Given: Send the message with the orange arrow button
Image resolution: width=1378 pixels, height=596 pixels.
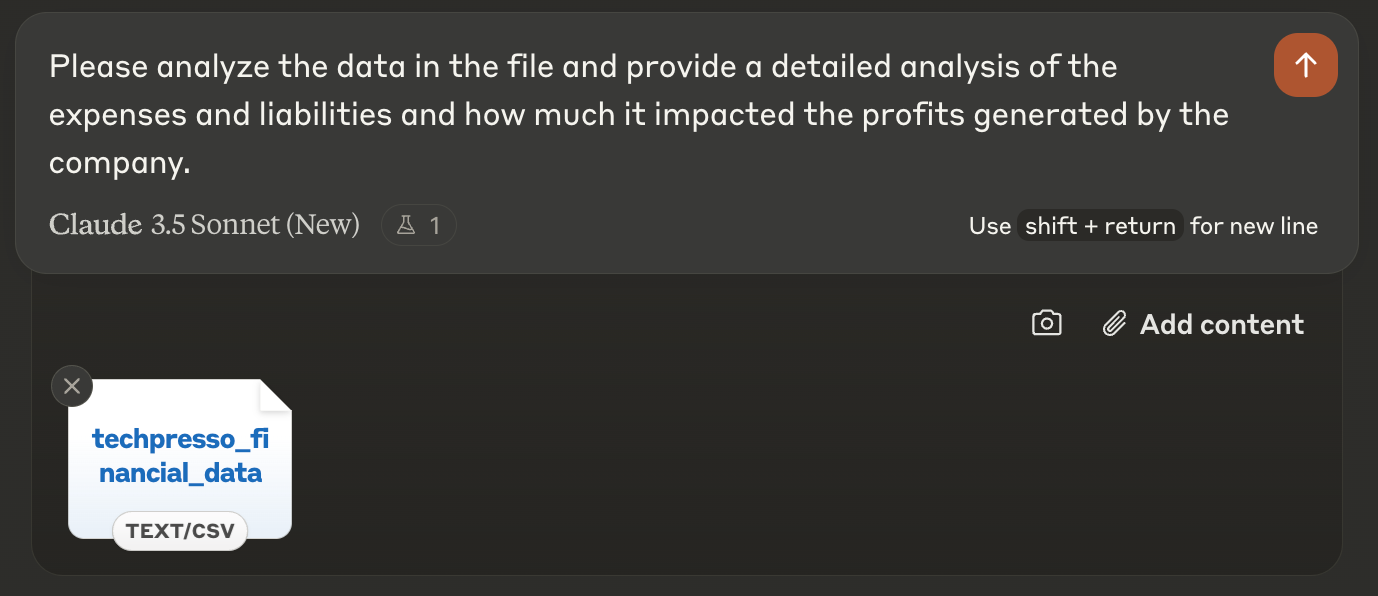Looking at the screenshot, I should point(1305,65).
